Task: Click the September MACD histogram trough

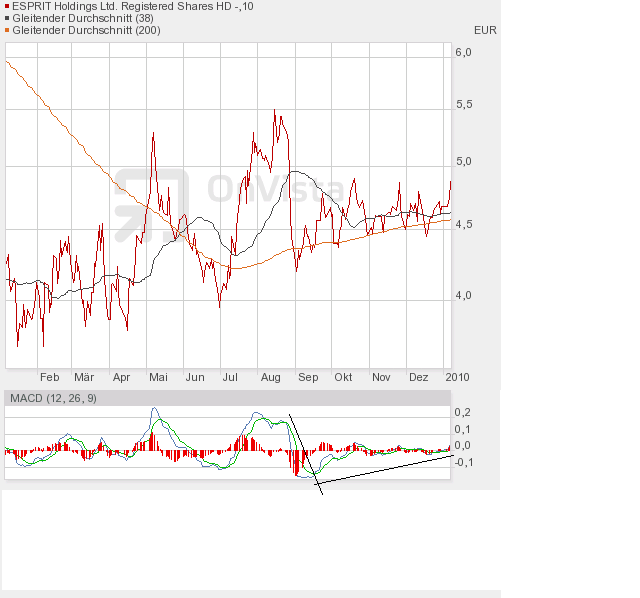Action: (296, 463)
